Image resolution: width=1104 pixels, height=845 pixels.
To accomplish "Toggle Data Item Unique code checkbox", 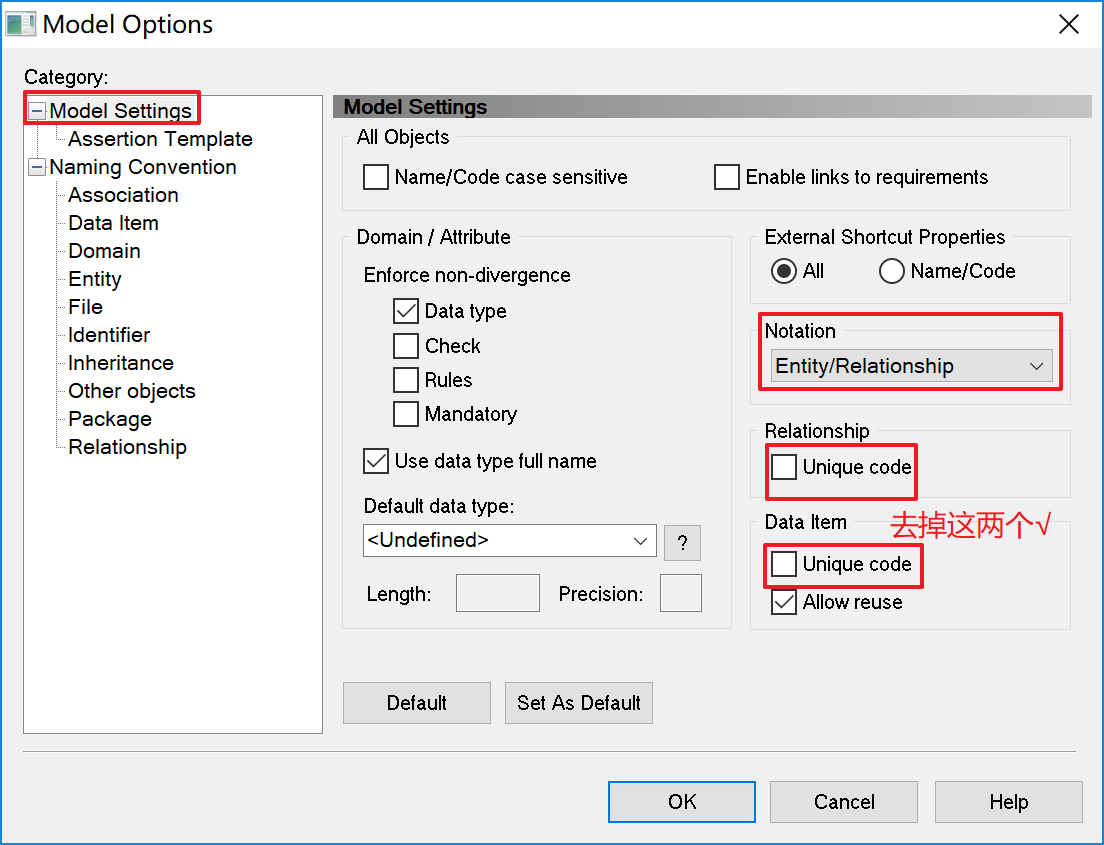I will (x=784, y=563).
